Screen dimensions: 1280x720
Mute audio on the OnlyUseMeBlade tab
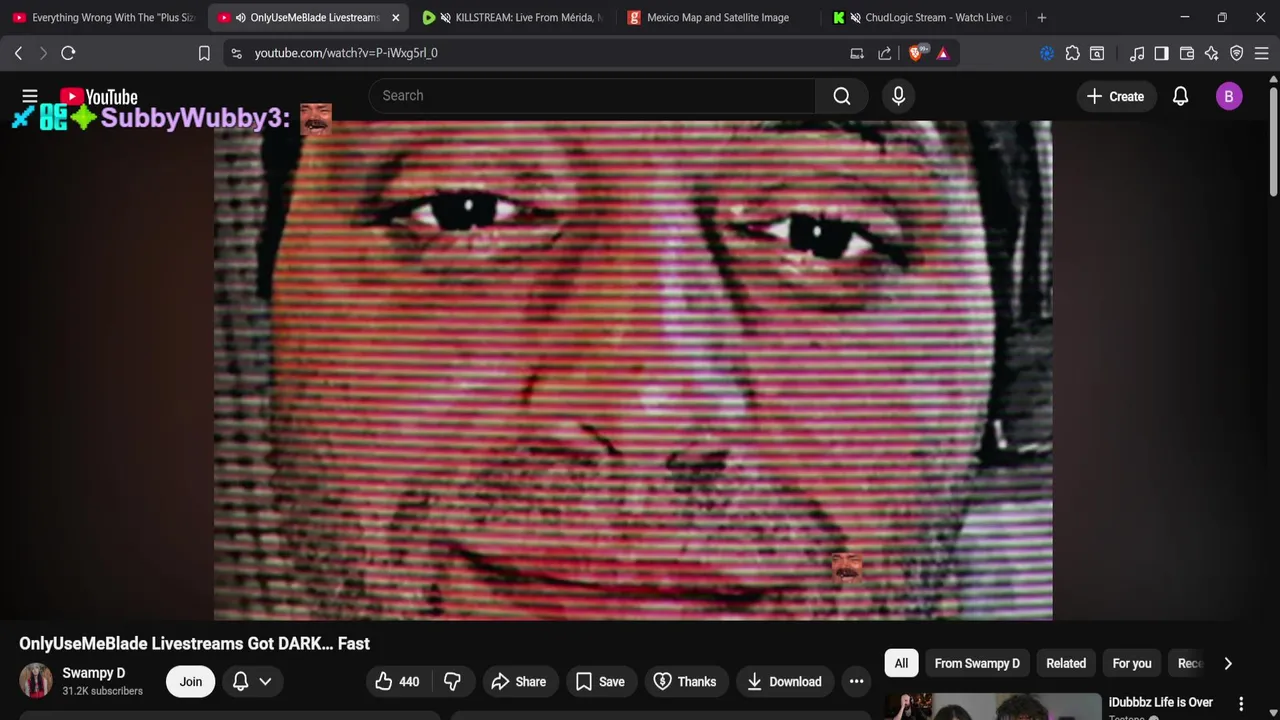pyautogui.click(x=240, y=17)
